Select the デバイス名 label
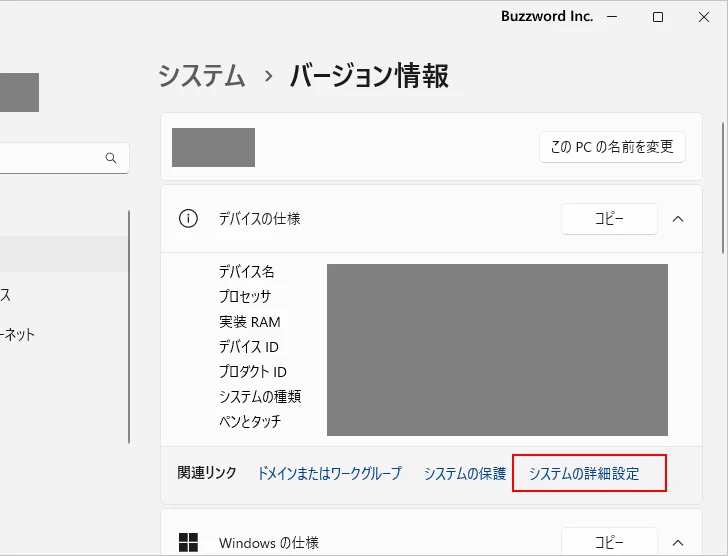The image size is (728, 556). (x=247, y=272)
